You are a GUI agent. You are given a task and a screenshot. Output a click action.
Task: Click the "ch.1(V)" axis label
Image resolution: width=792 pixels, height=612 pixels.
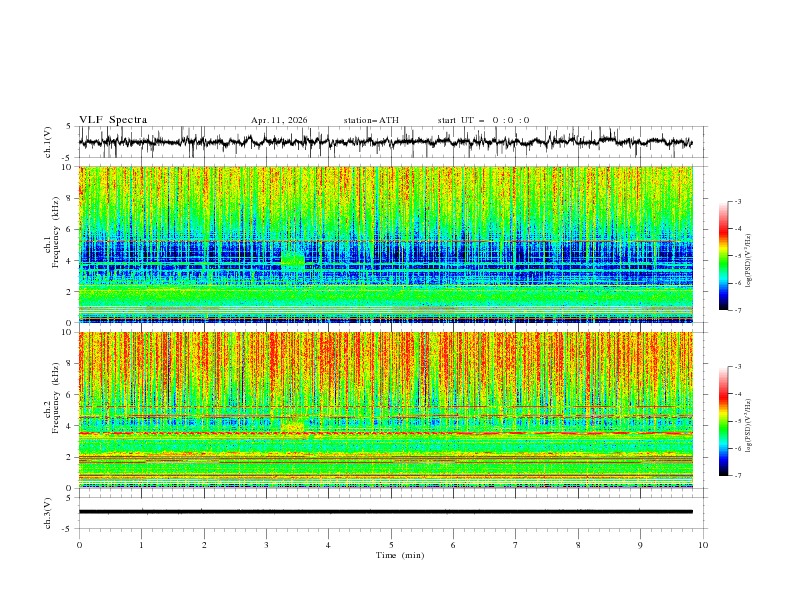pyautogui.click(x=48, y=142)
